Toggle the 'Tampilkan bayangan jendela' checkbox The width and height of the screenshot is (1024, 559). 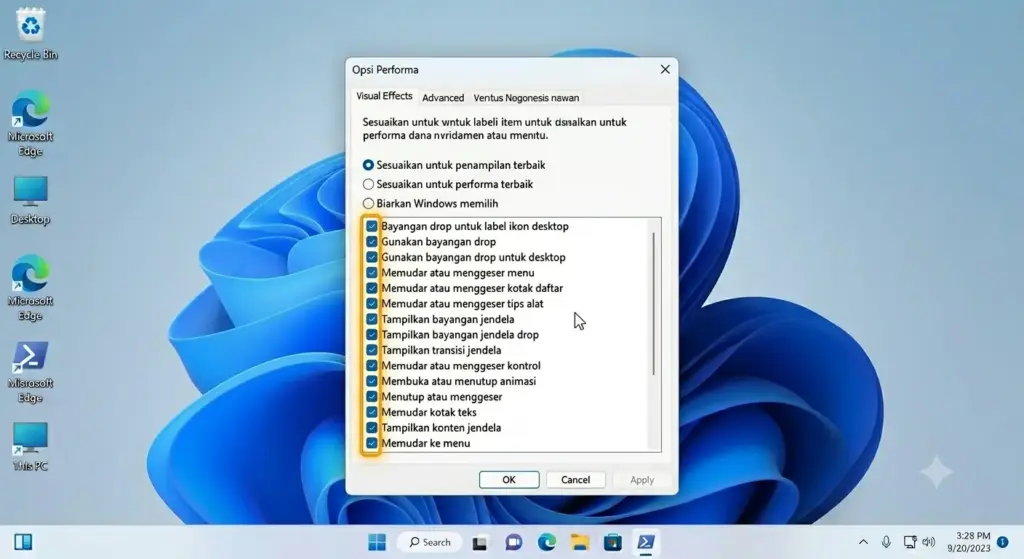[x=372, y=319]
